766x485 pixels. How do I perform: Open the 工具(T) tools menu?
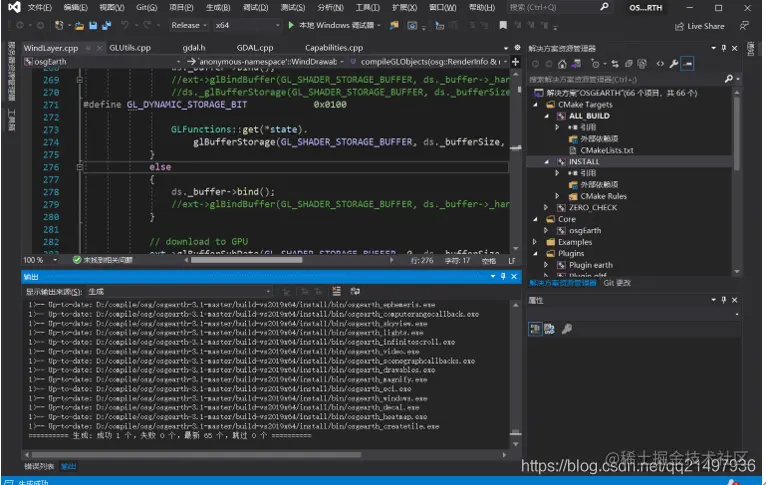367,7
